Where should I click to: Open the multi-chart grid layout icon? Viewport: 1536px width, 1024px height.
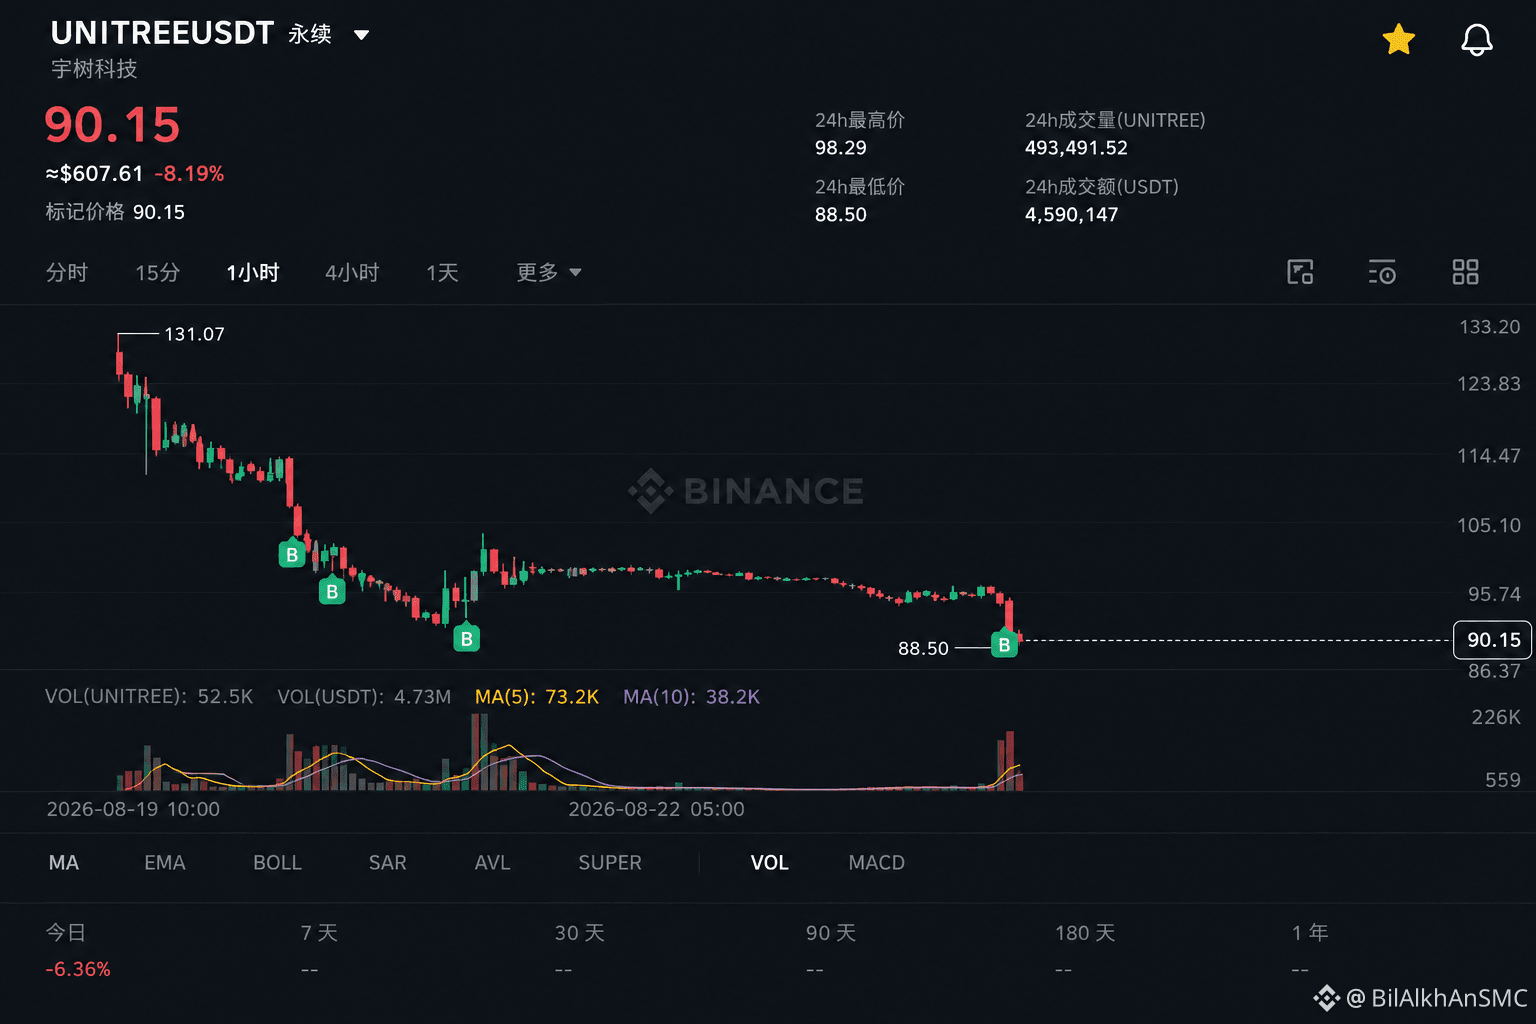pos(1465,272)
